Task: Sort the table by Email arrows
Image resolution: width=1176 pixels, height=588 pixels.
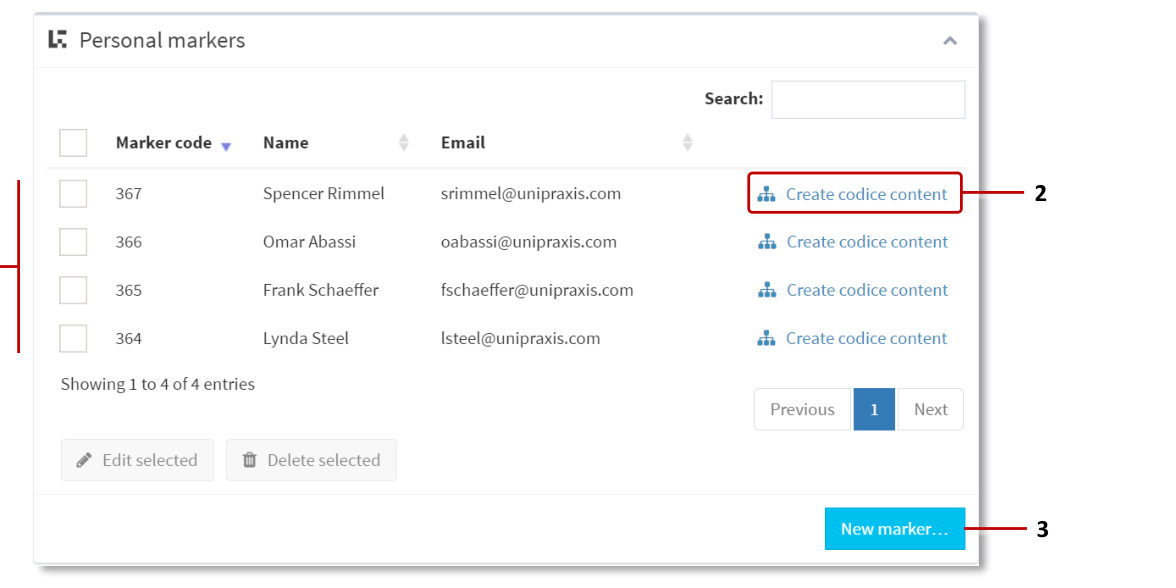Action: pyautogui.click(x=687, y=143)
